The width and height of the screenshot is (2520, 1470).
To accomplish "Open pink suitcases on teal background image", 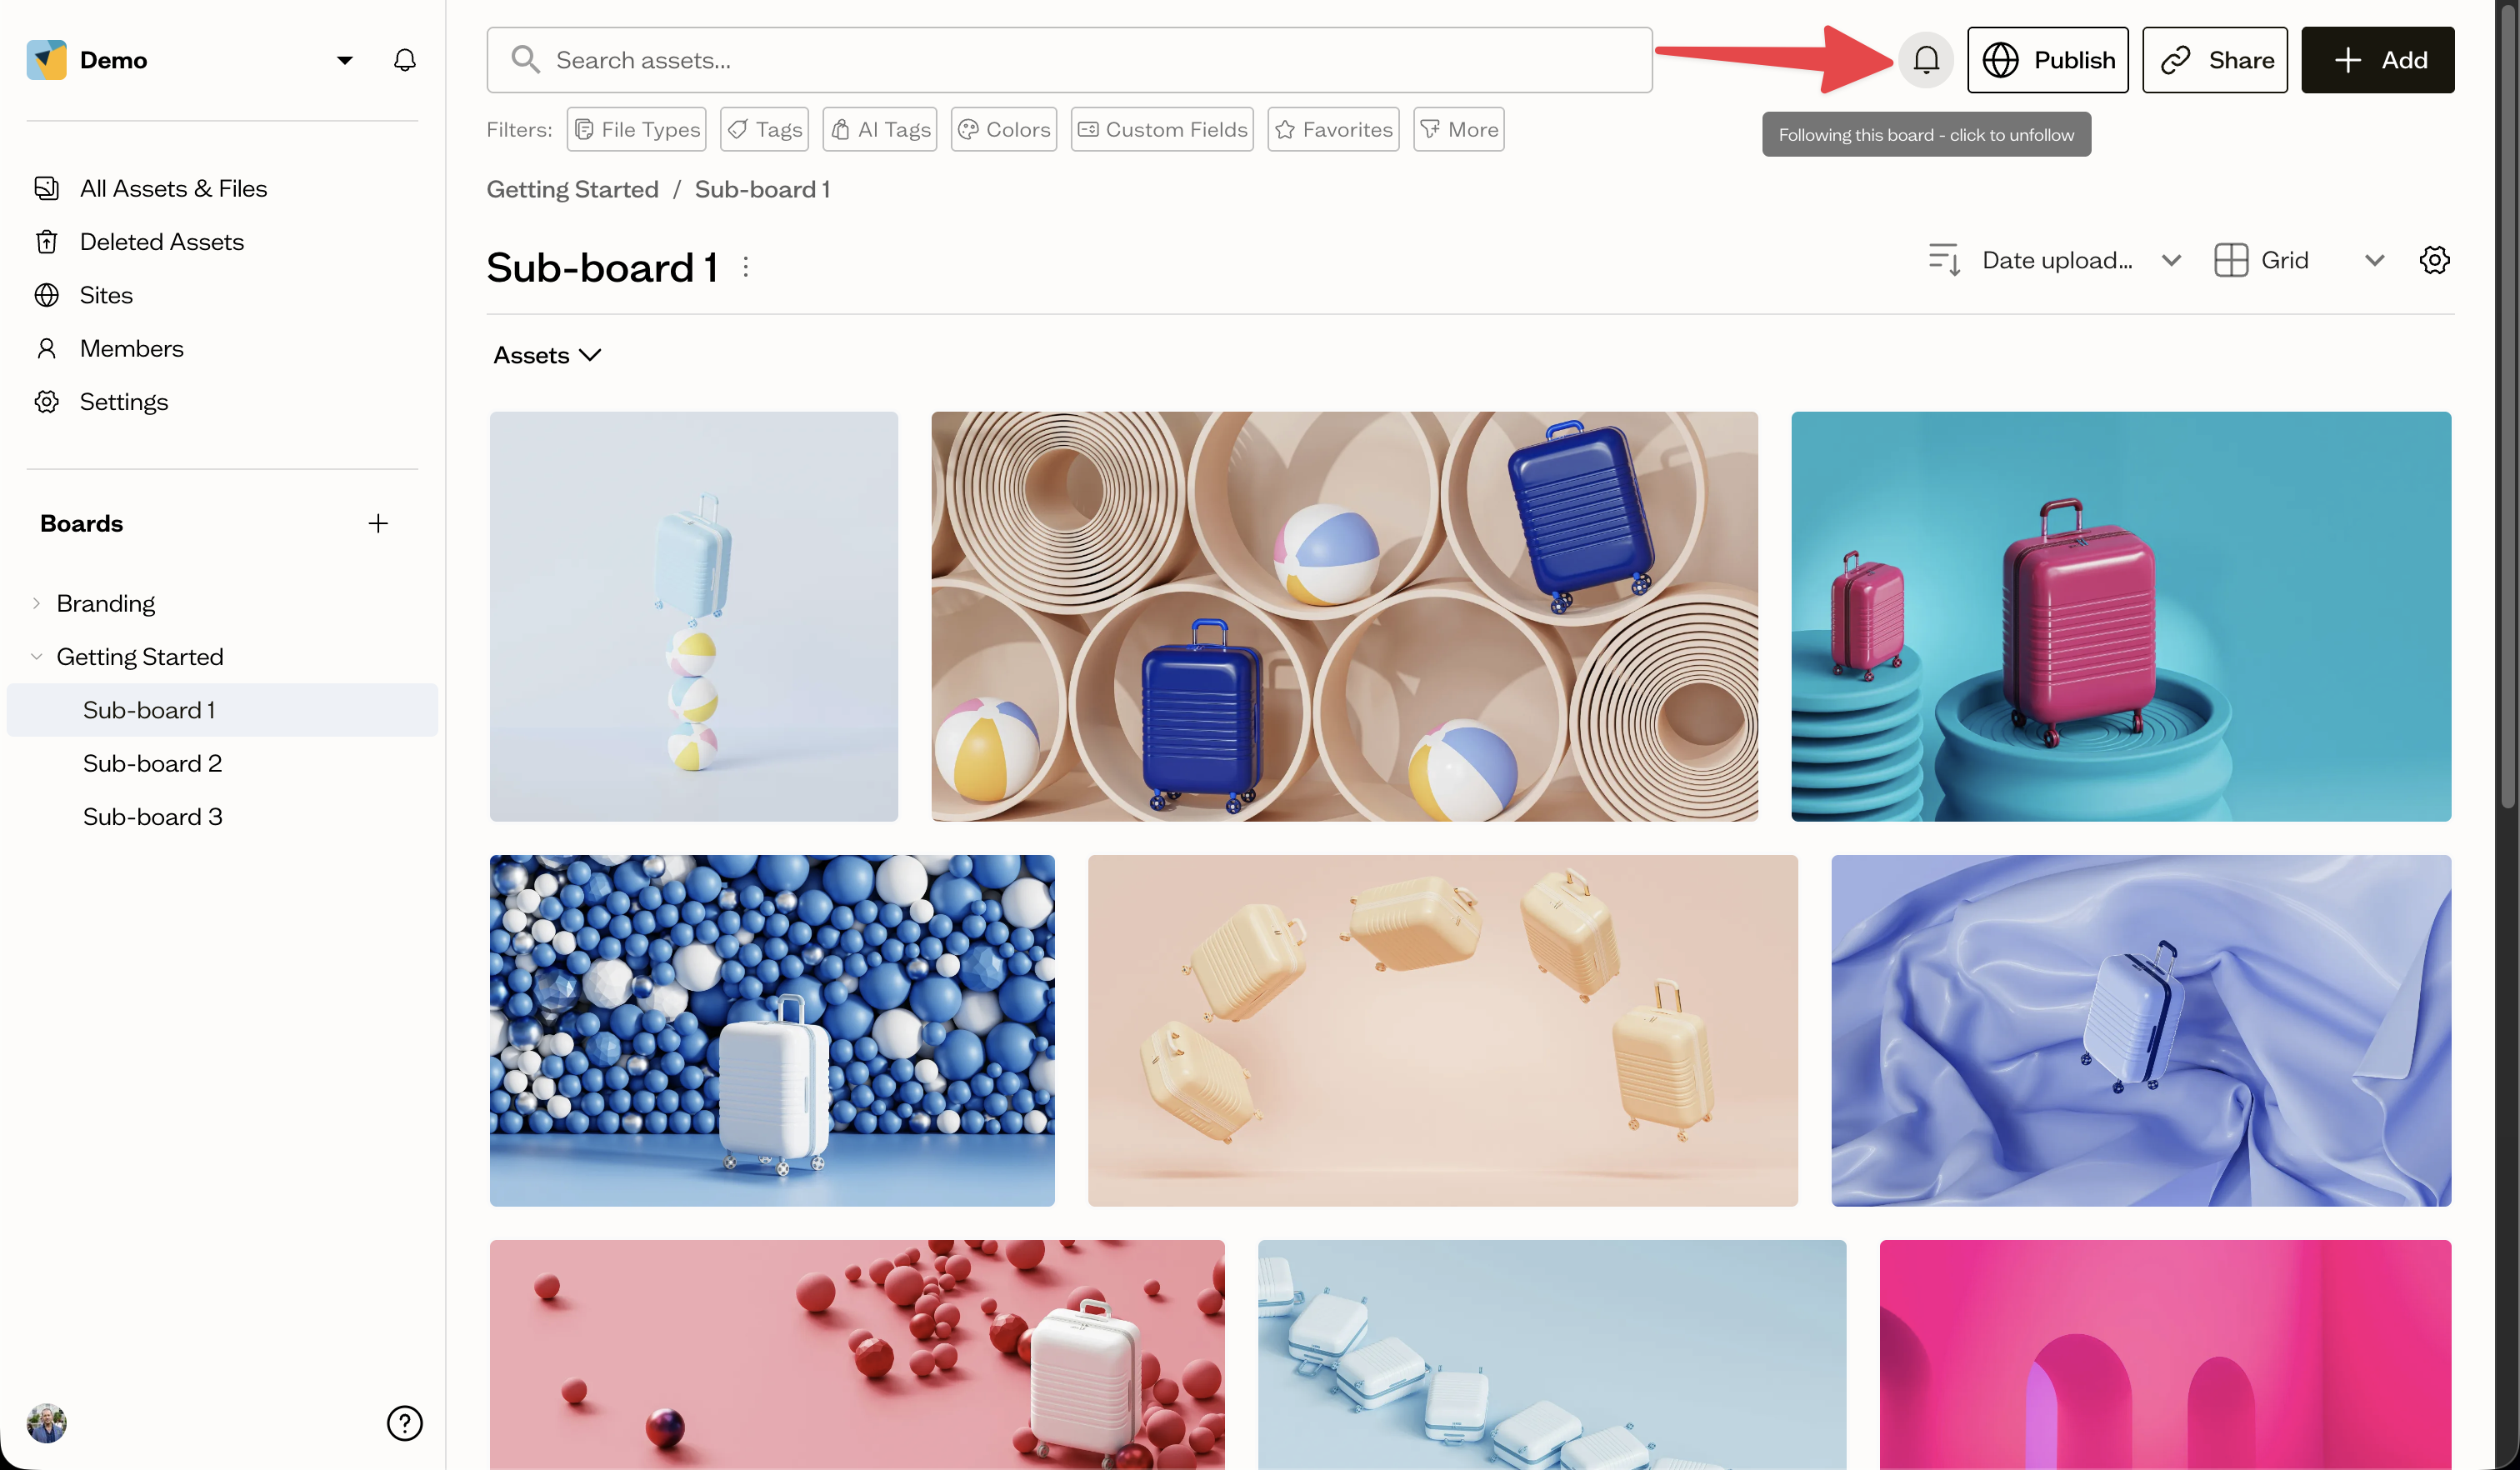I will tap(2120, 617).
